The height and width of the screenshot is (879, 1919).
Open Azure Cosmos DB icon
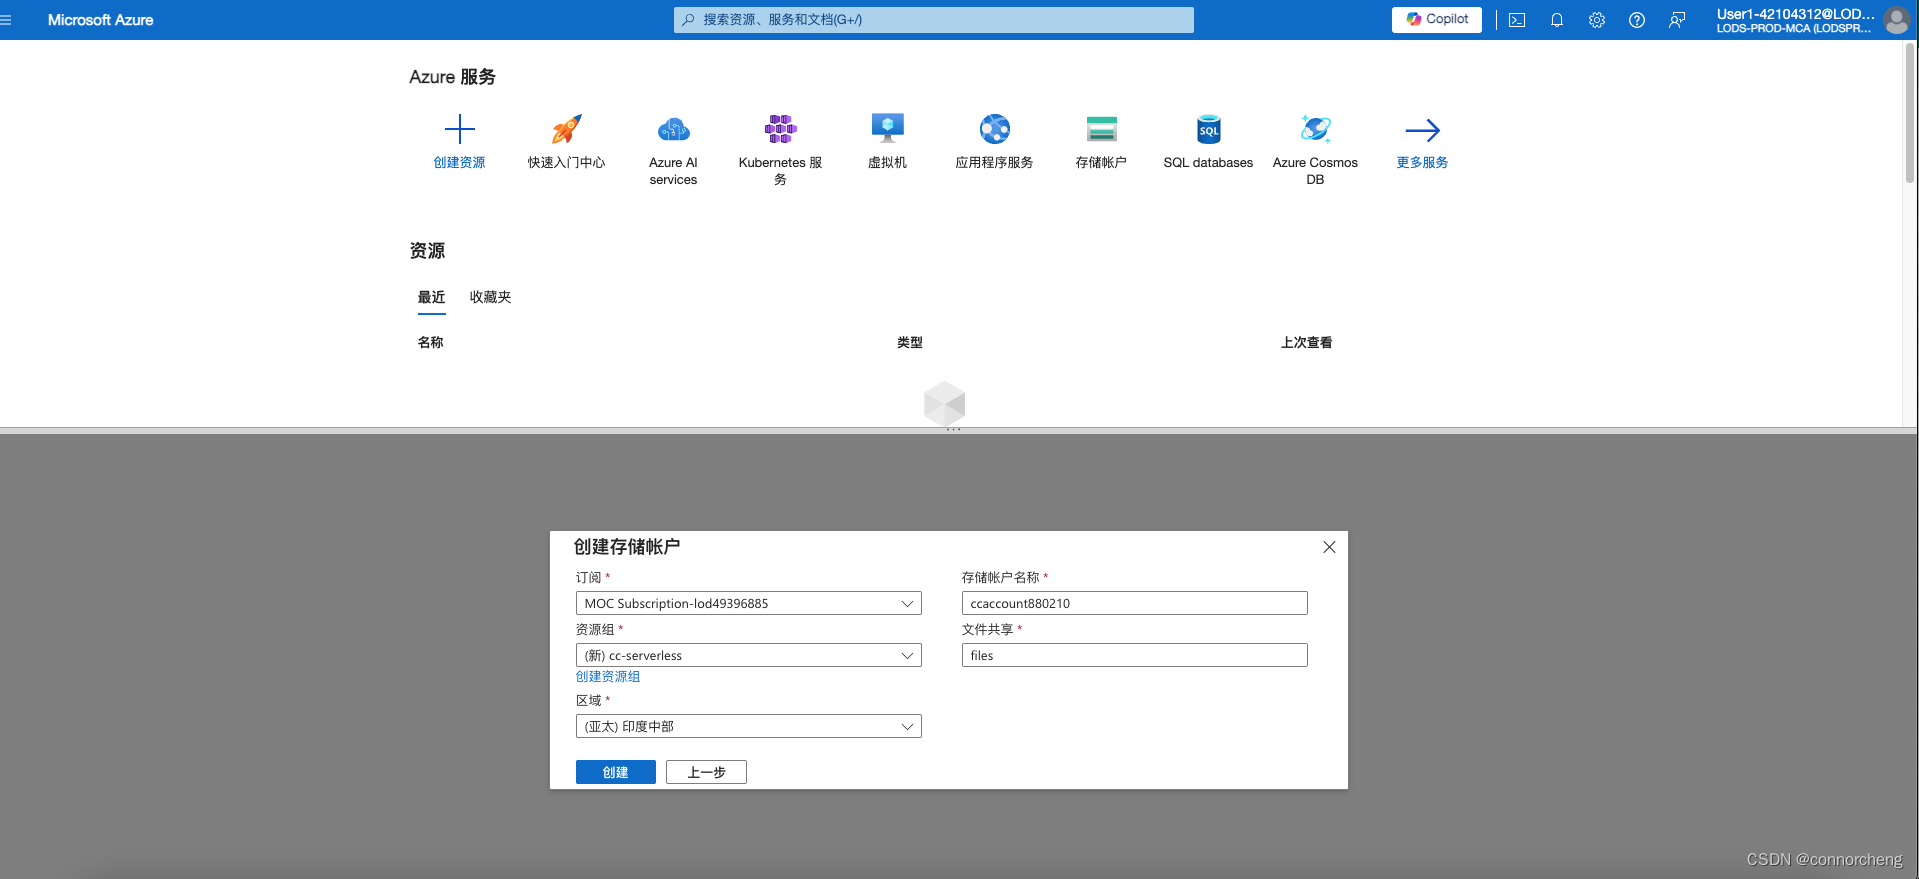(1315, 129)
